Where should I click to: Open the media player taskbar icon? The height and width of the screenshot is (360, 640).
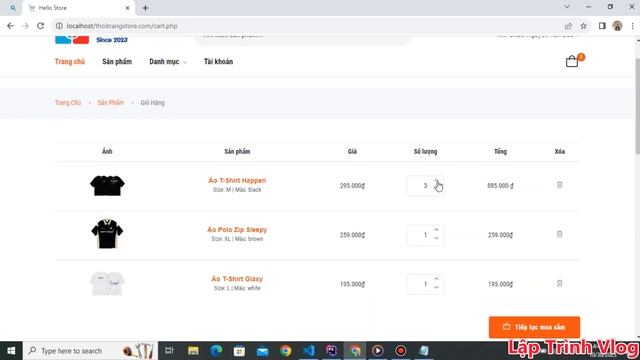coord(378,351)
